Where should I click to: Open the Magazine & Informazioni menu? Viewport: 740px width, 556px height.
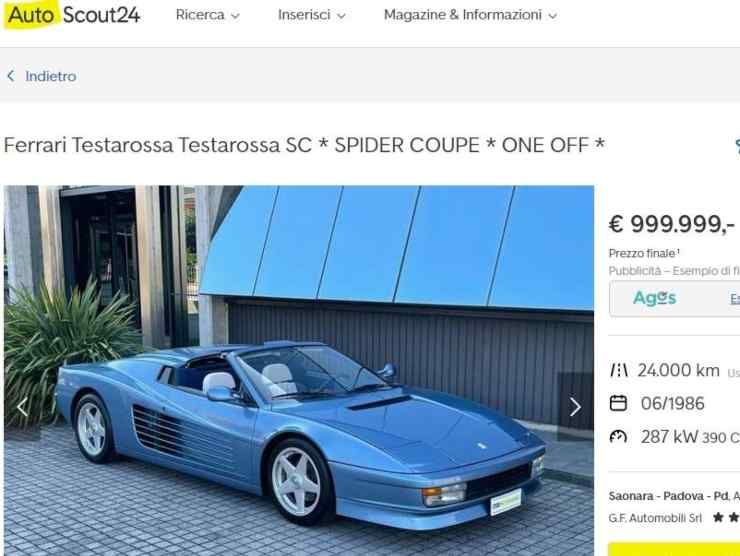click(462, 15)
